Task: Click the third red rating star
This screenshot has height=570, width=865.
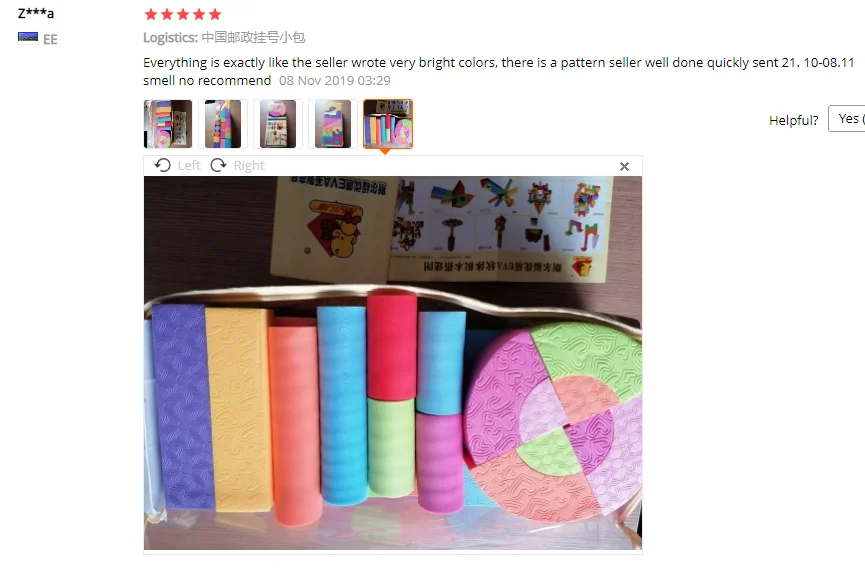Action: (183, 14)
